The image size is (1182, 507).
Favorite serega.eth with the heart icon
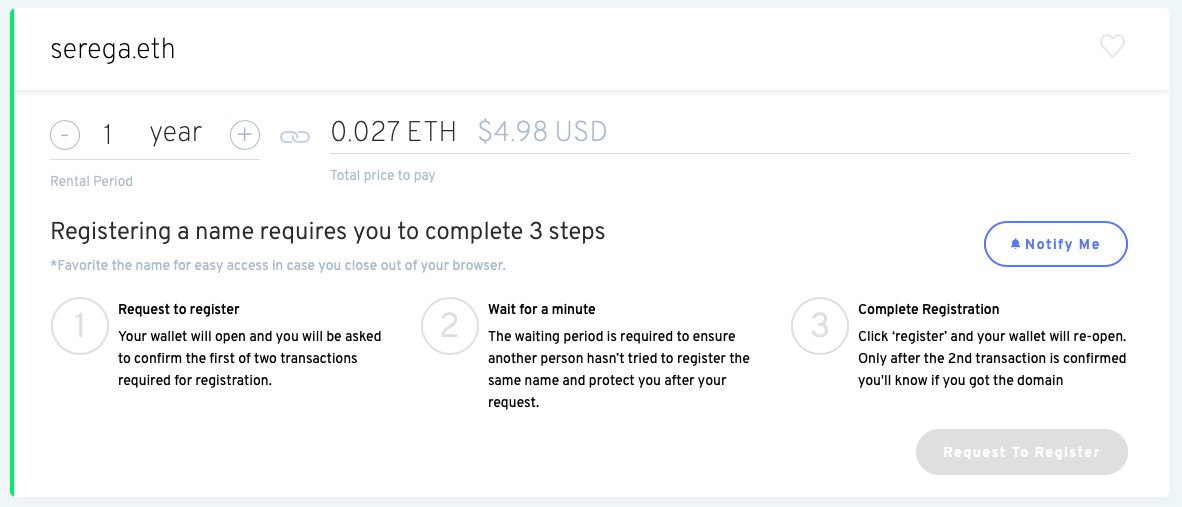pos(1112,47)
